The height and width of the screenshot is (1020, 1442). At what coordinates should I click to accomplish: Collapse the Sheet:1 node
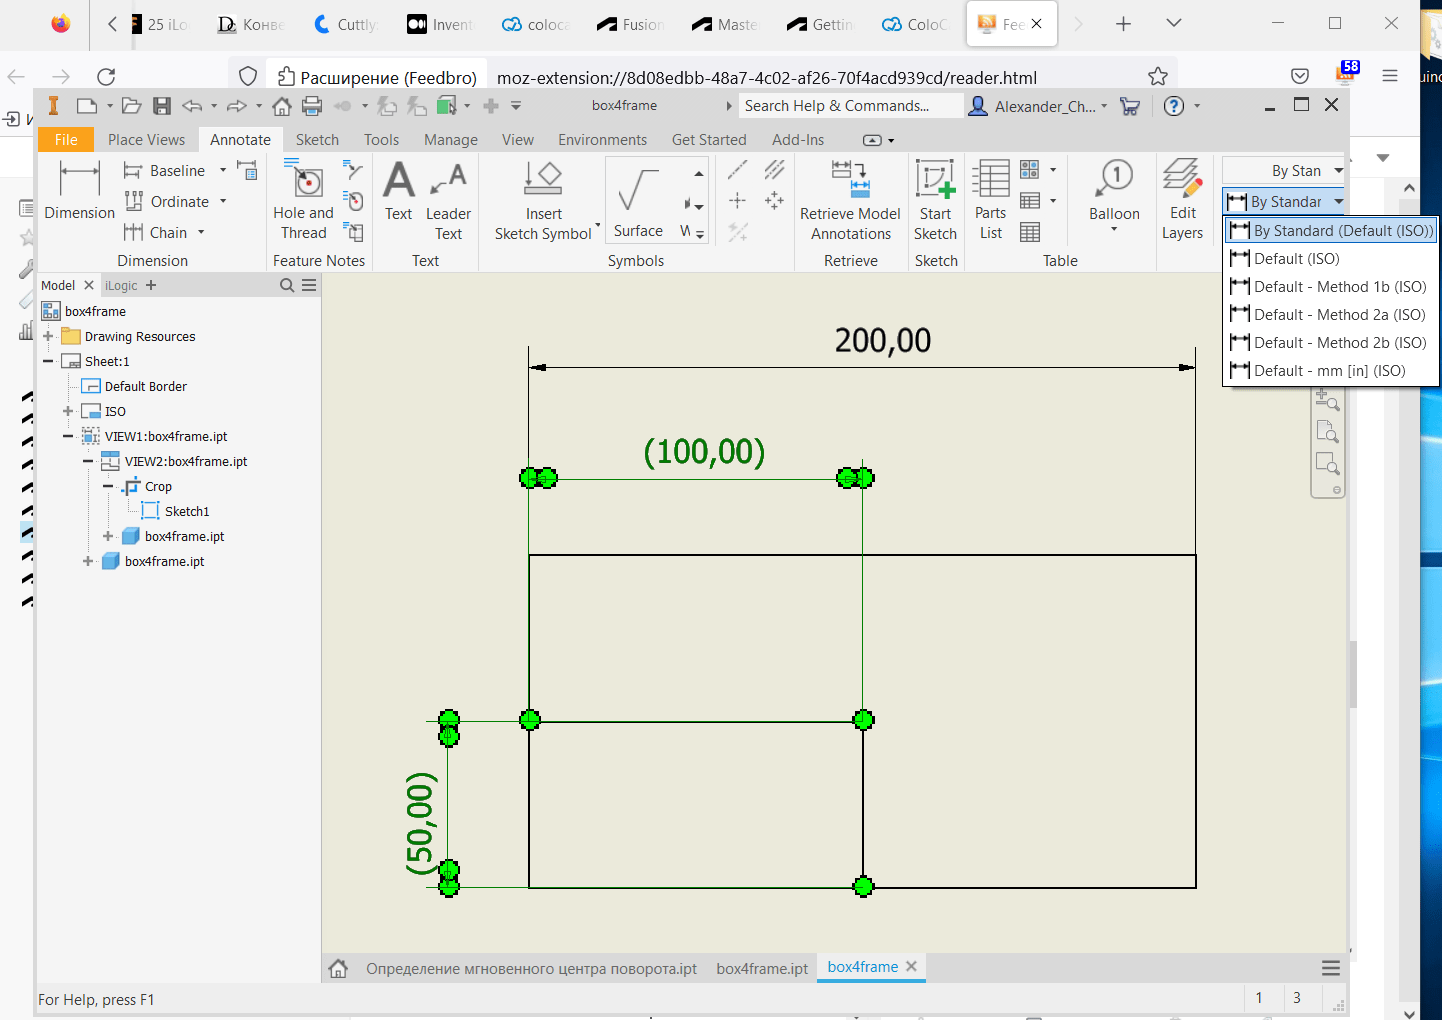click(48, 361)
